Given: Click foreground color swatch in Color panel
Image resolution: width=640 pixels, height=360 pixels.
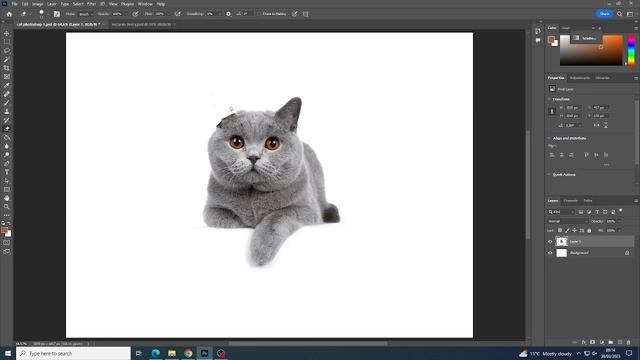Looking at the screenshot, I should coord(551,40).
